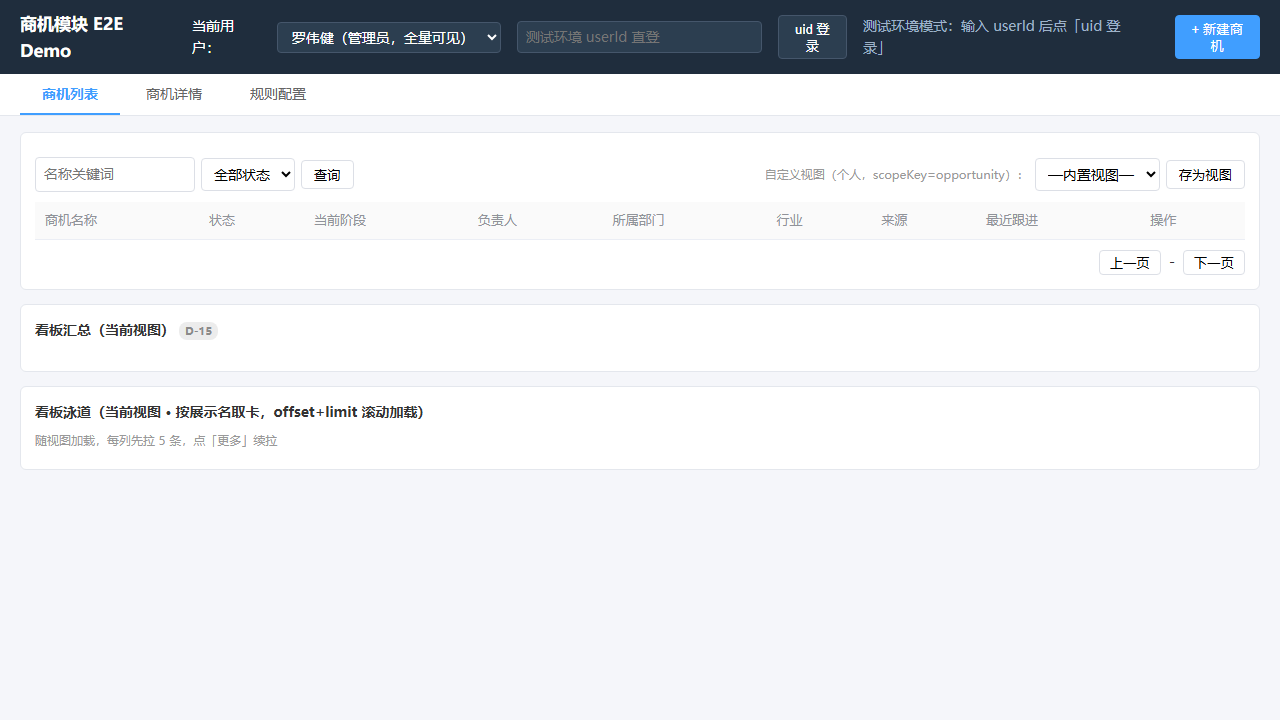Select the 商机列表 tab
Screen dimensions: 1280x720
click(70, 94)
